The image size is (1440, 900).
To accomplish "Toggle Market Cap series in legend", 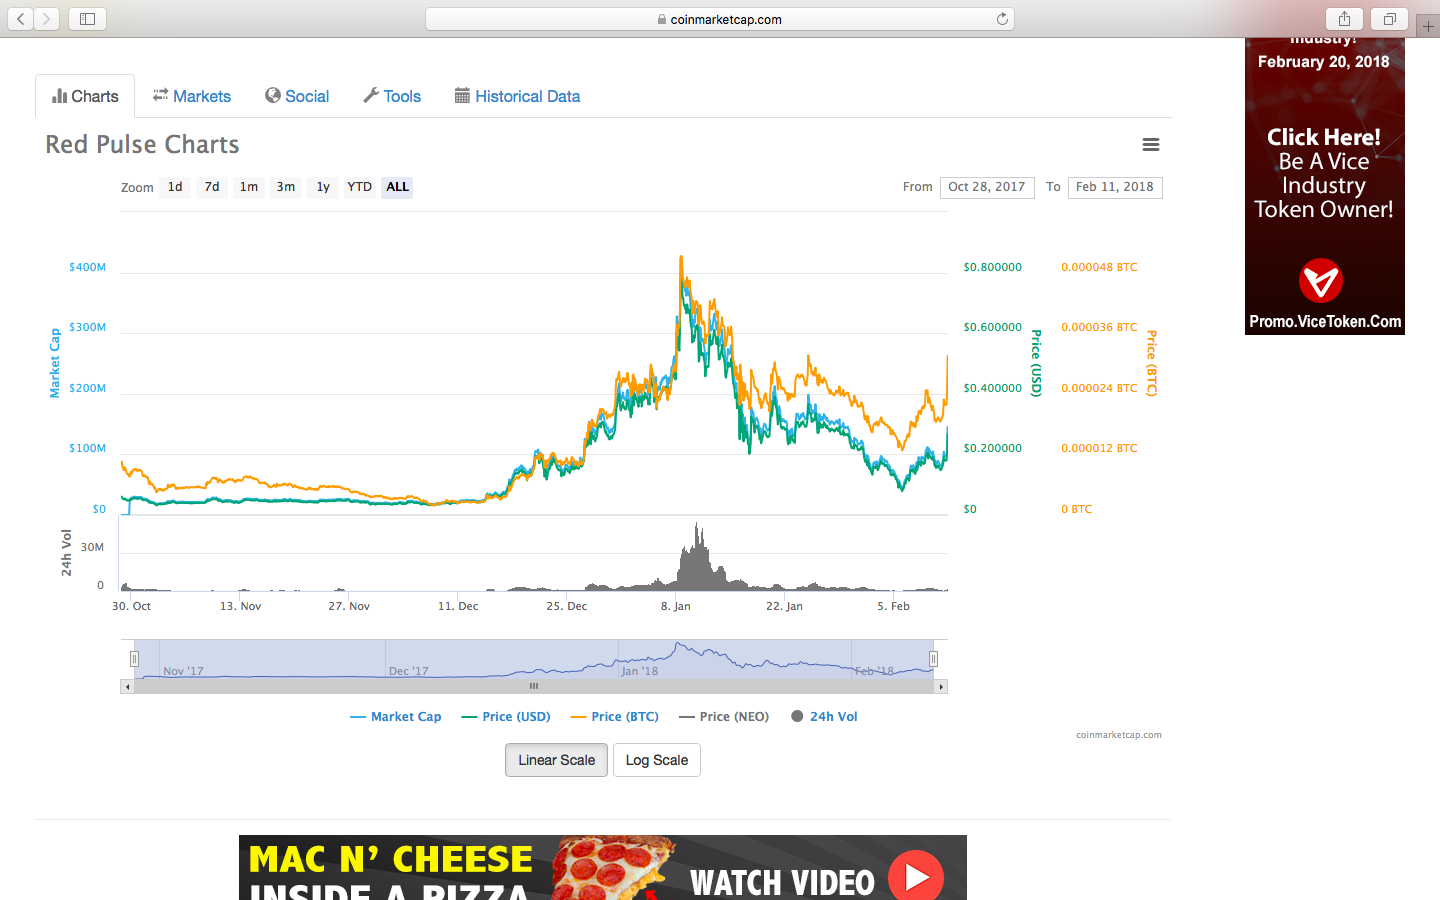I will 395,717.
